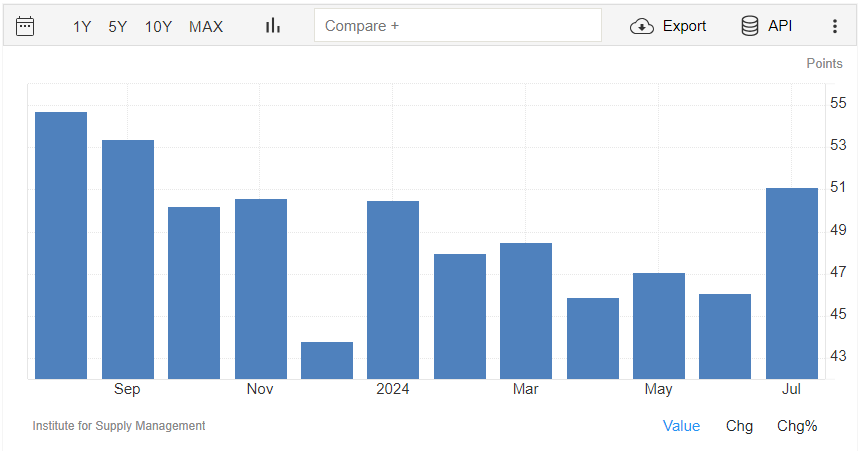
Task: Click the May bar
Action: pyautogui.click(x=659, y=326)
